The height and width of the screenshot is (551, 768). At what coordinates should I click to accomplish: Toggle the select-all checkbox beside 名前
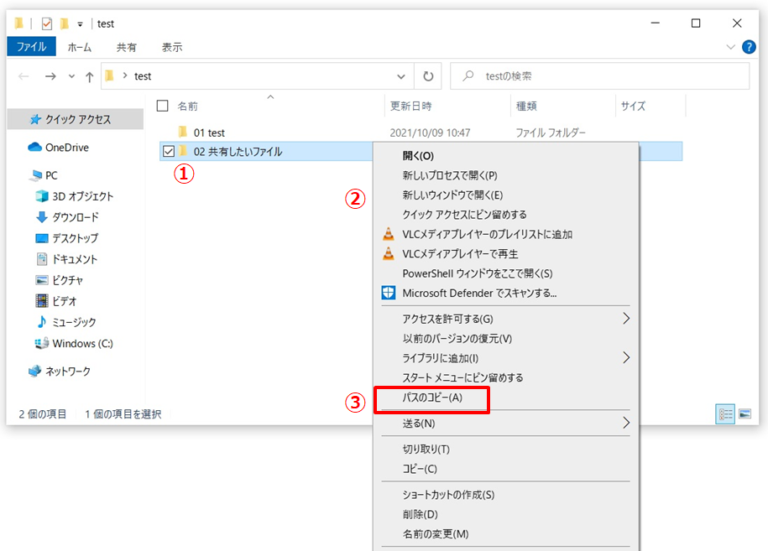tap(163, 105)
